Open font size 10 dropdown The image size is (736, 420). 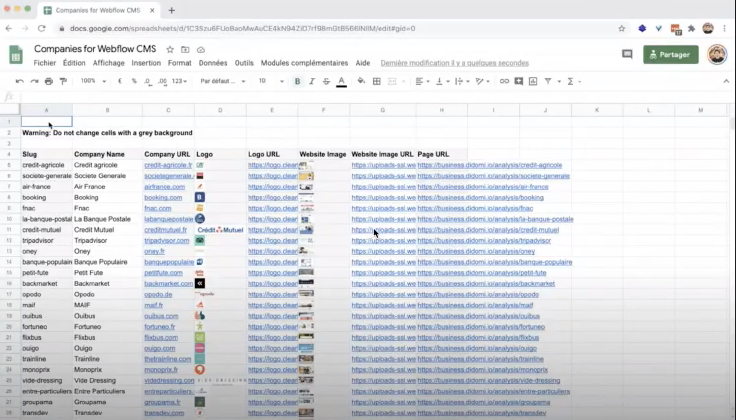[271, 81]
